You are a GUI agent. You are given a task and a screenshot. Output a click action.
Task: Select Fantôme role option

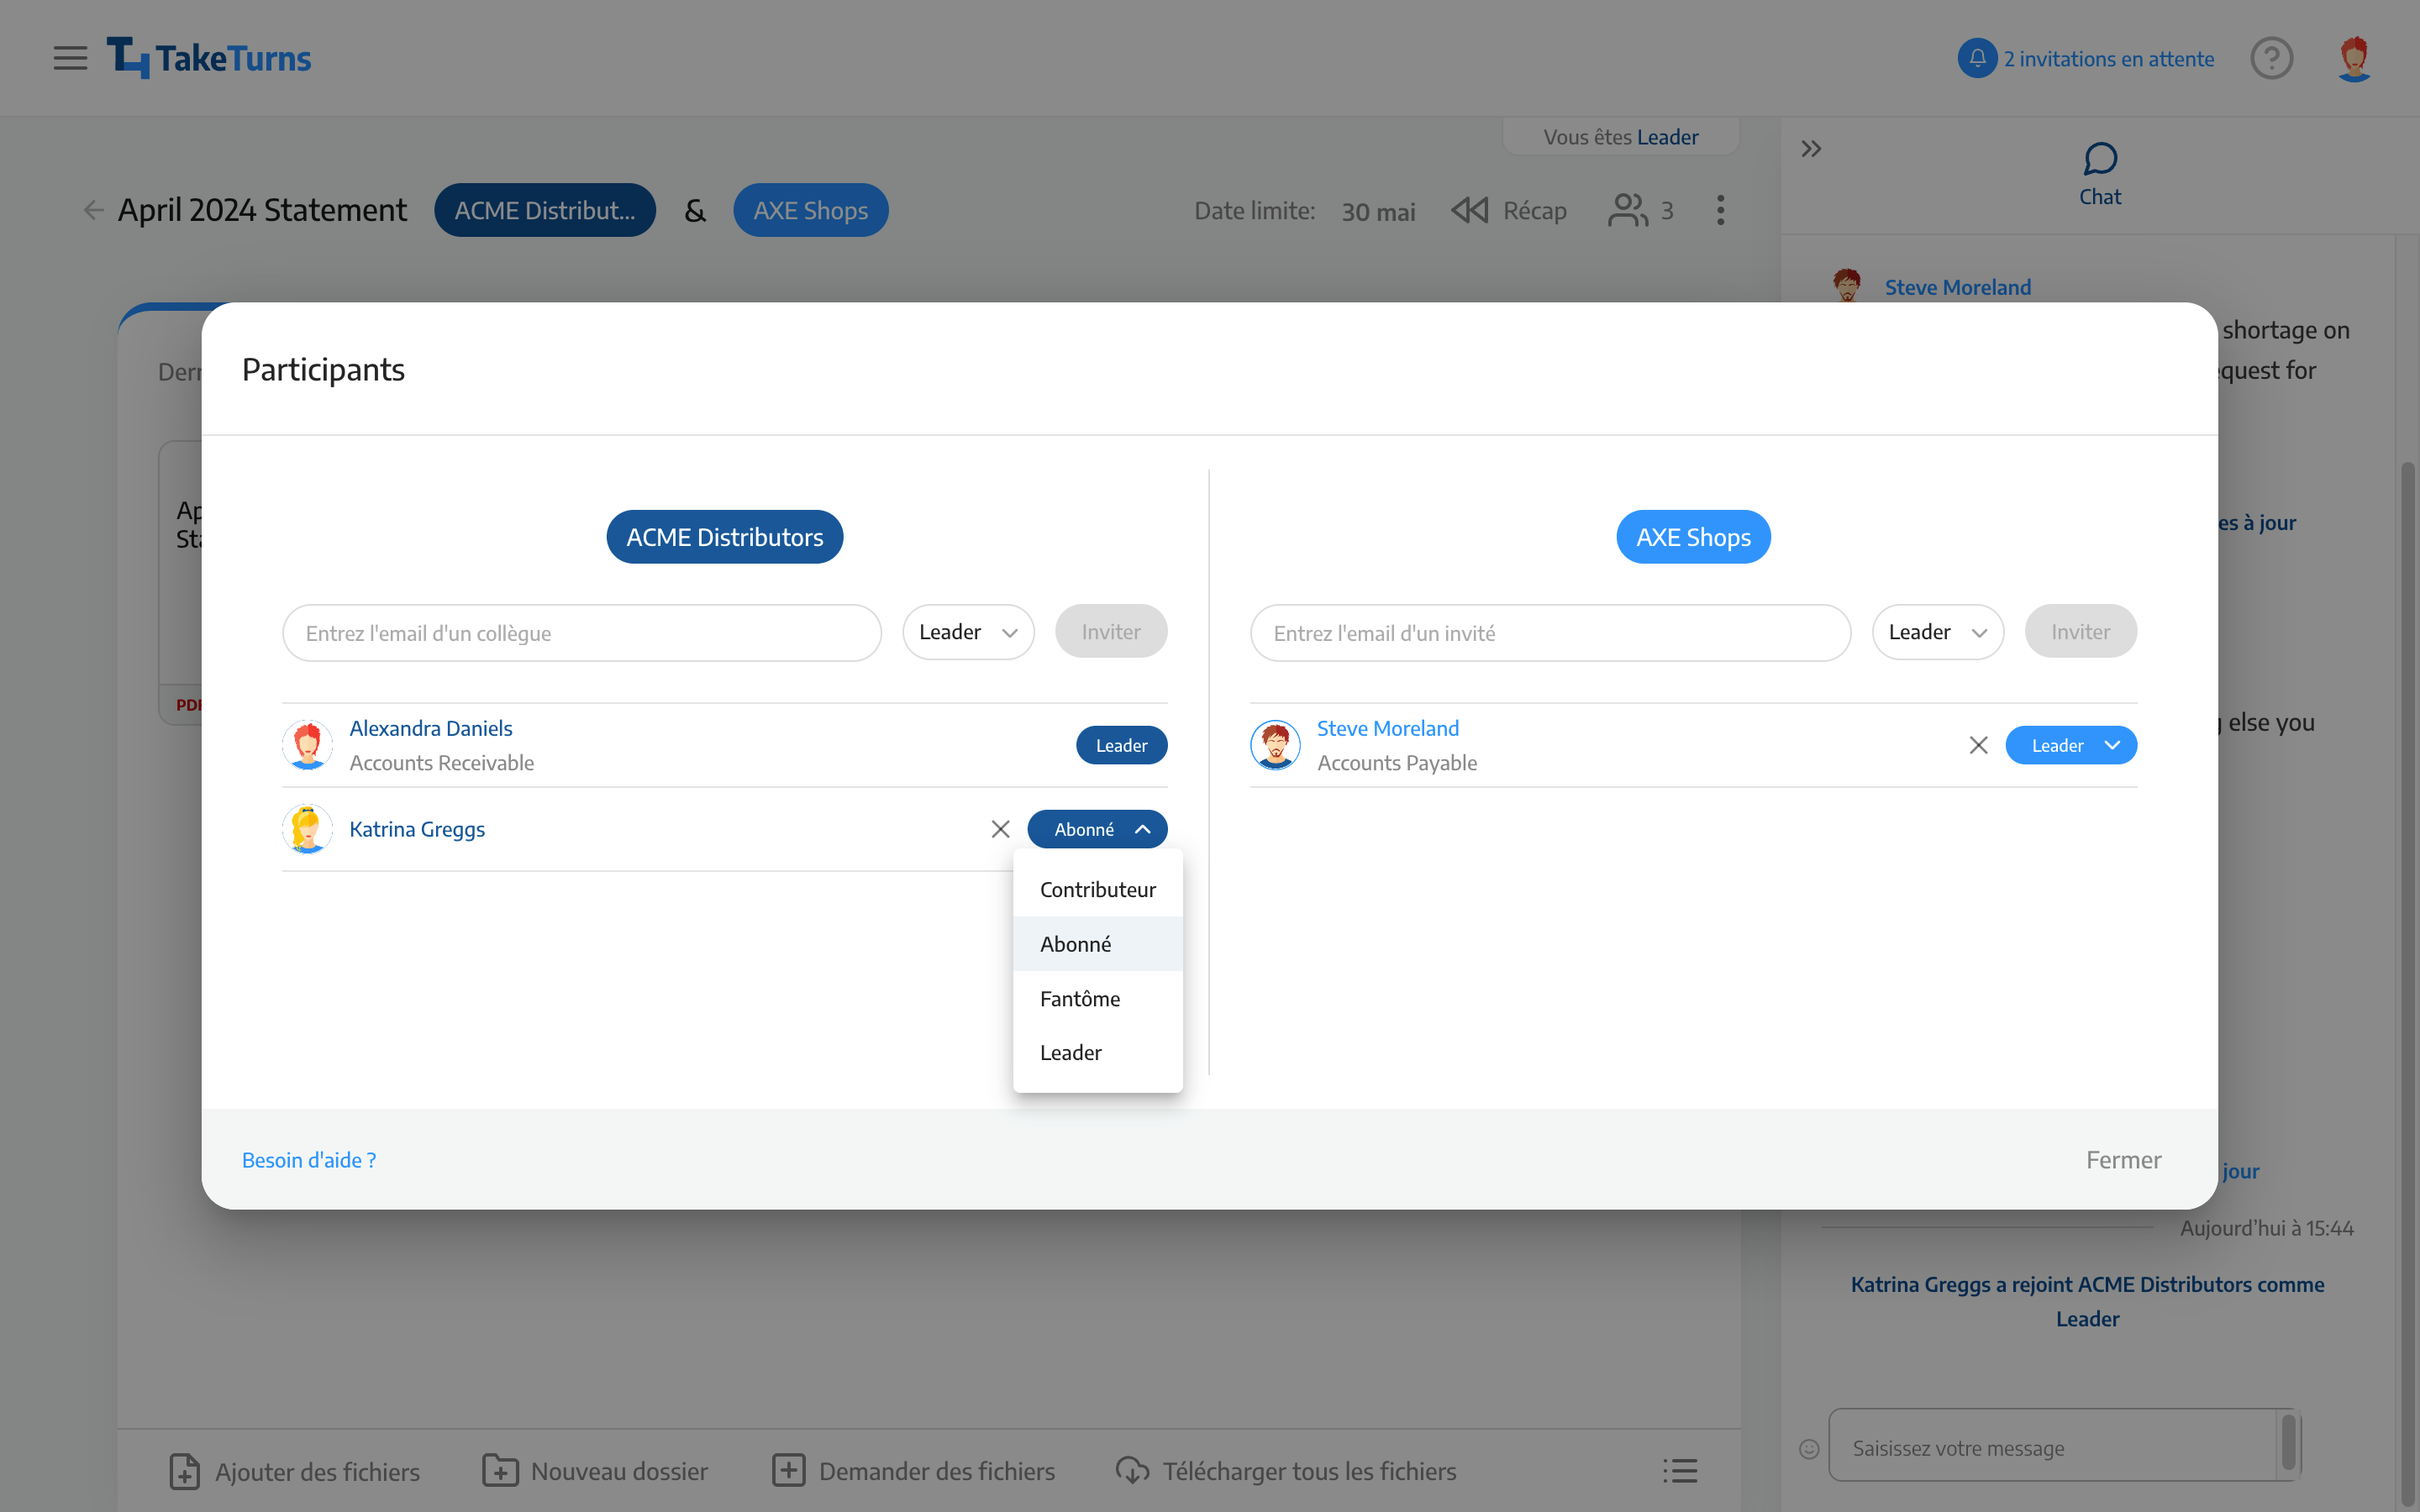[x=1097, y=998]
